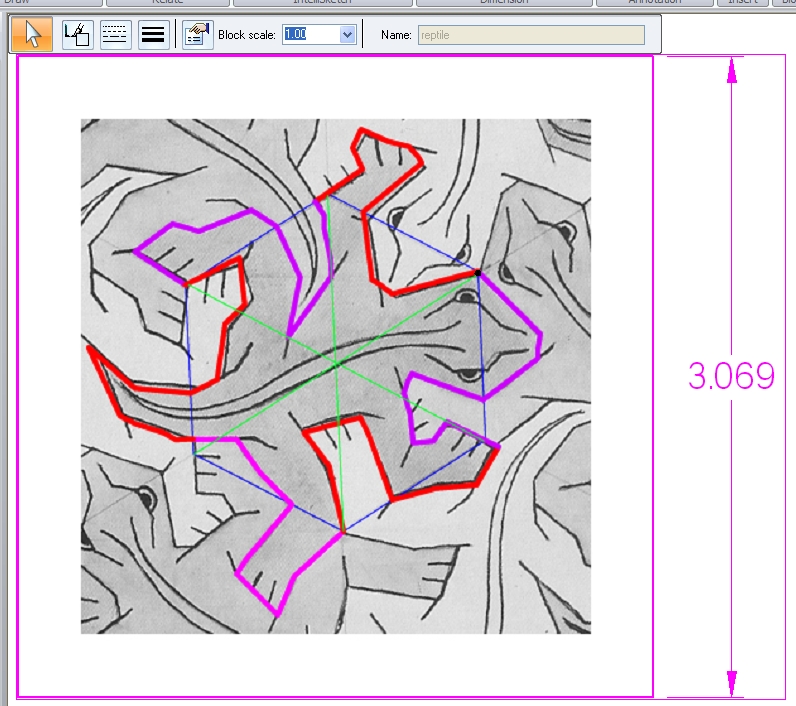Viewport: 796px width, 706px height.
Task: Click the Block scale label
Action: (247, 35)
